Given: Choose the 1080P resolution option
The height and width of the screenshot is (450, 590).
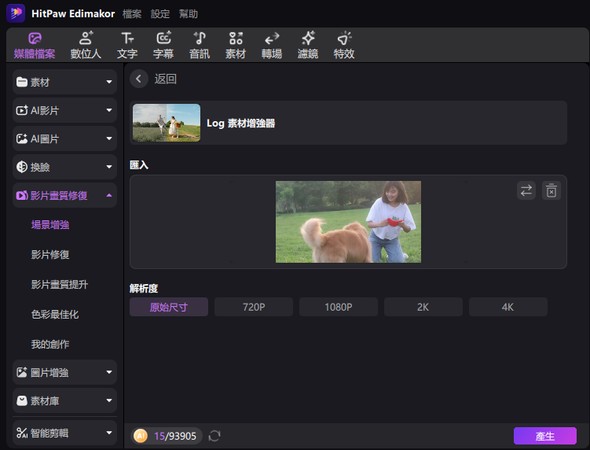Looking at the screenshot, I should (x=338, y=307).
